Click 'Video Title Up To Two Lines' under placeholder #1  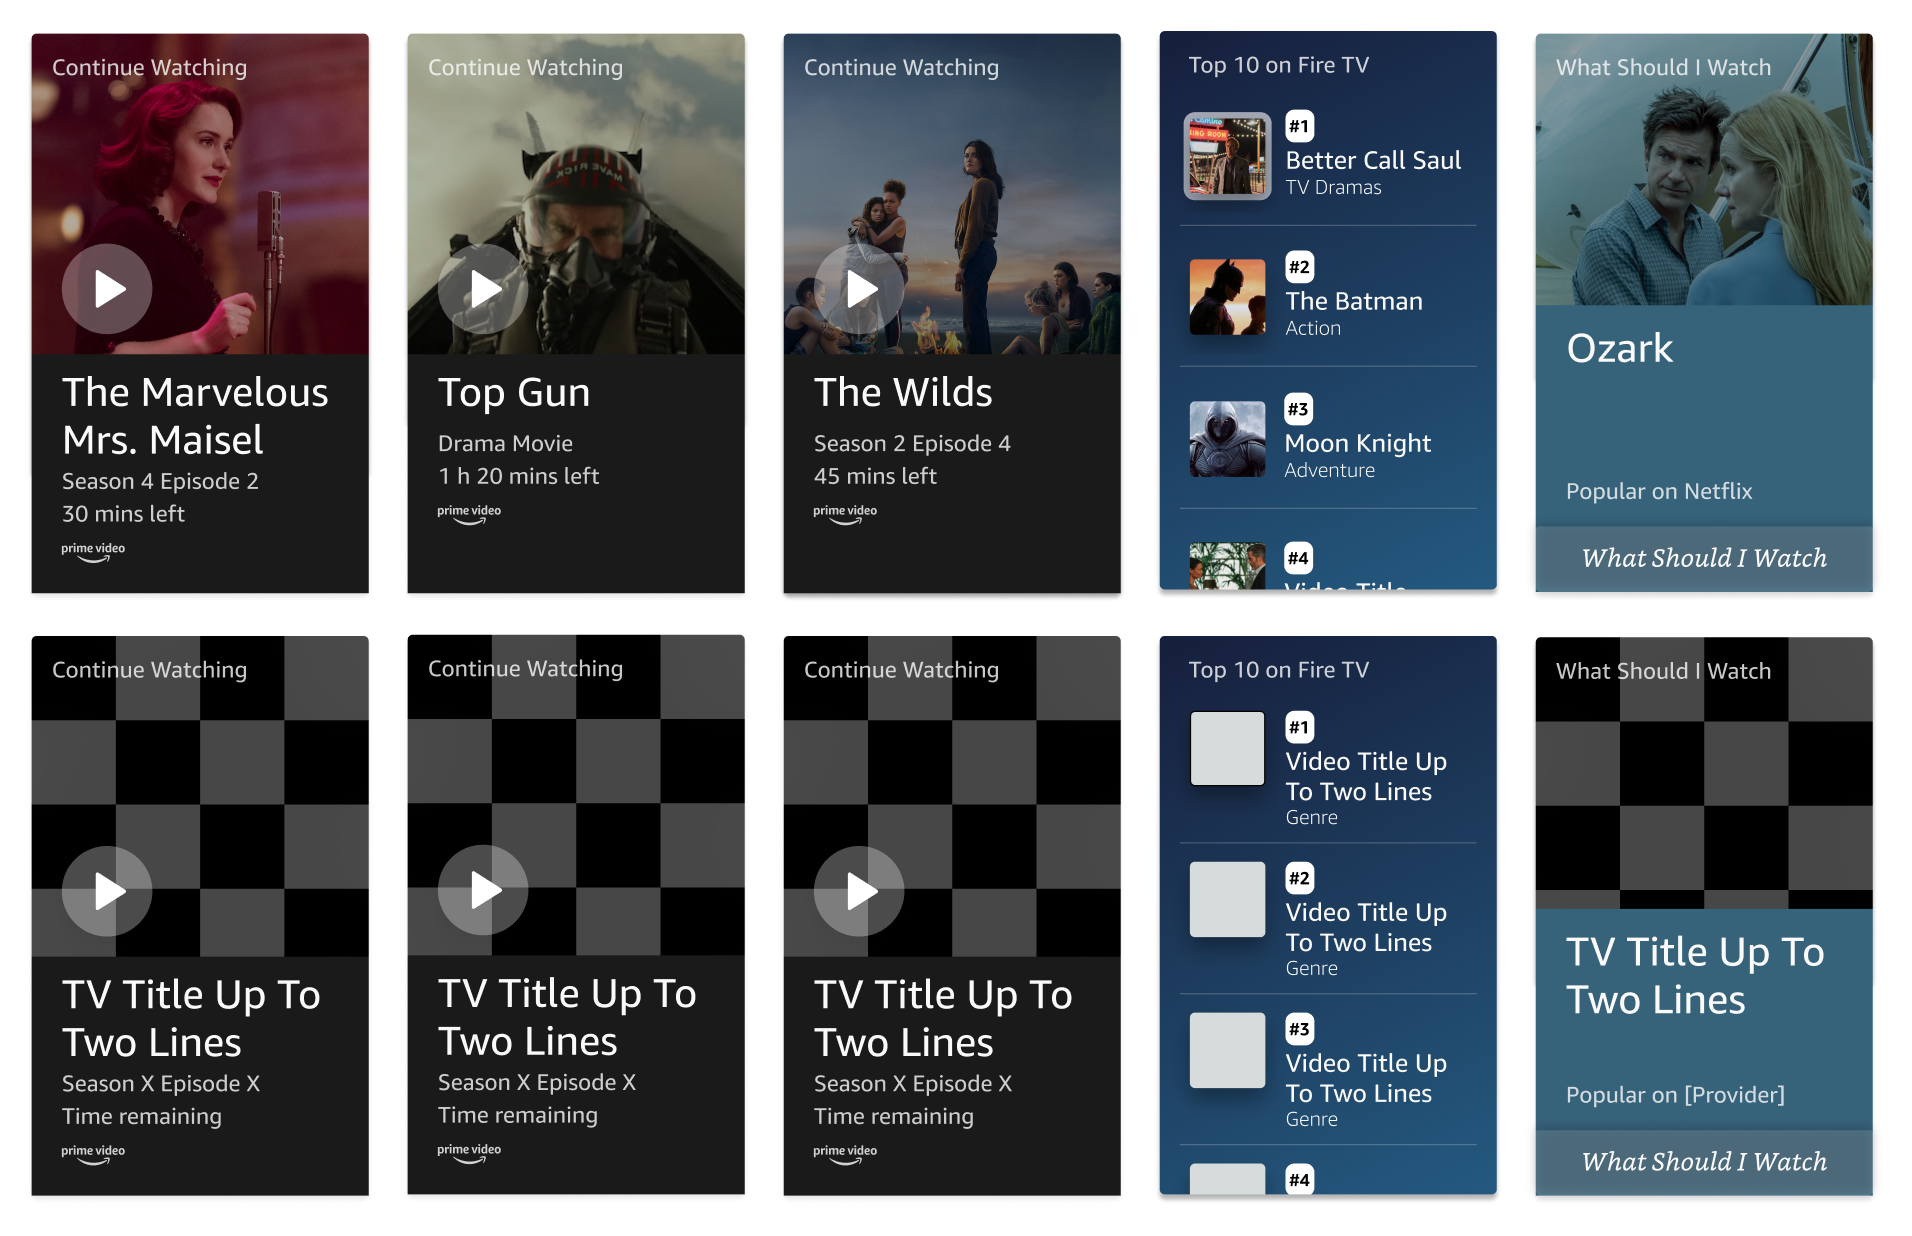[1366, 776]
